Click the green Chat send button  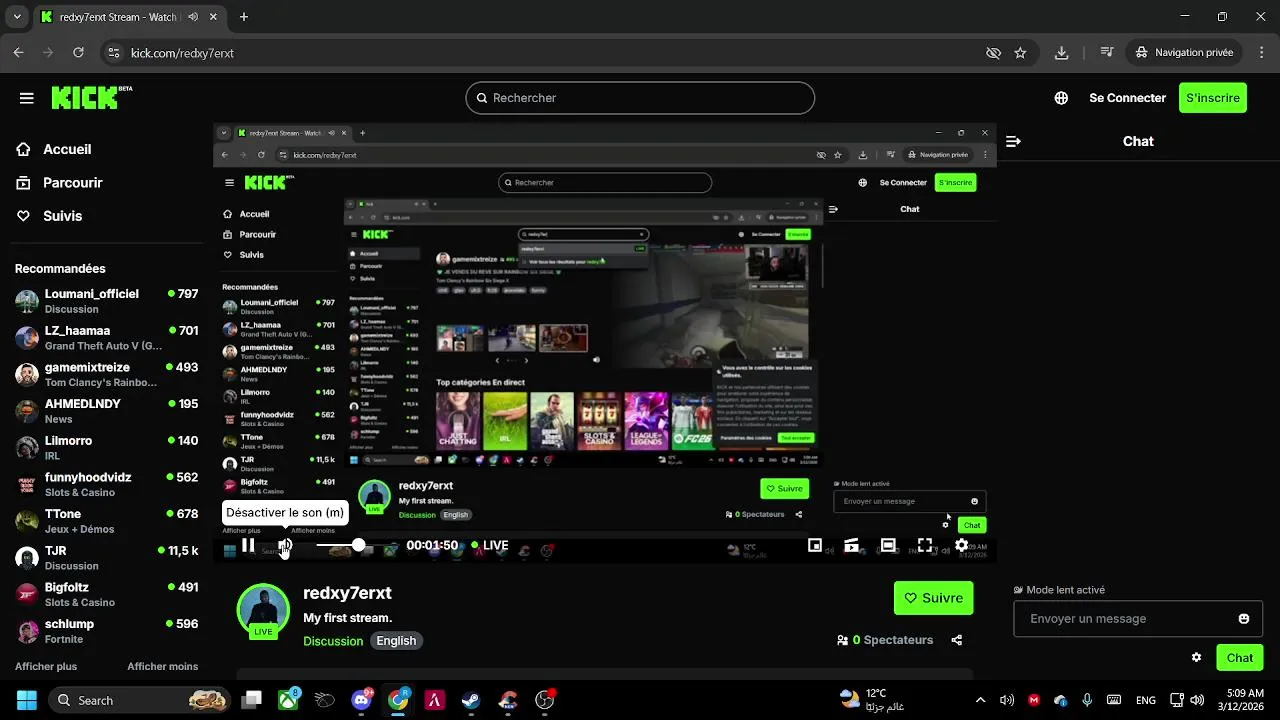click(x=1239, y=658)
